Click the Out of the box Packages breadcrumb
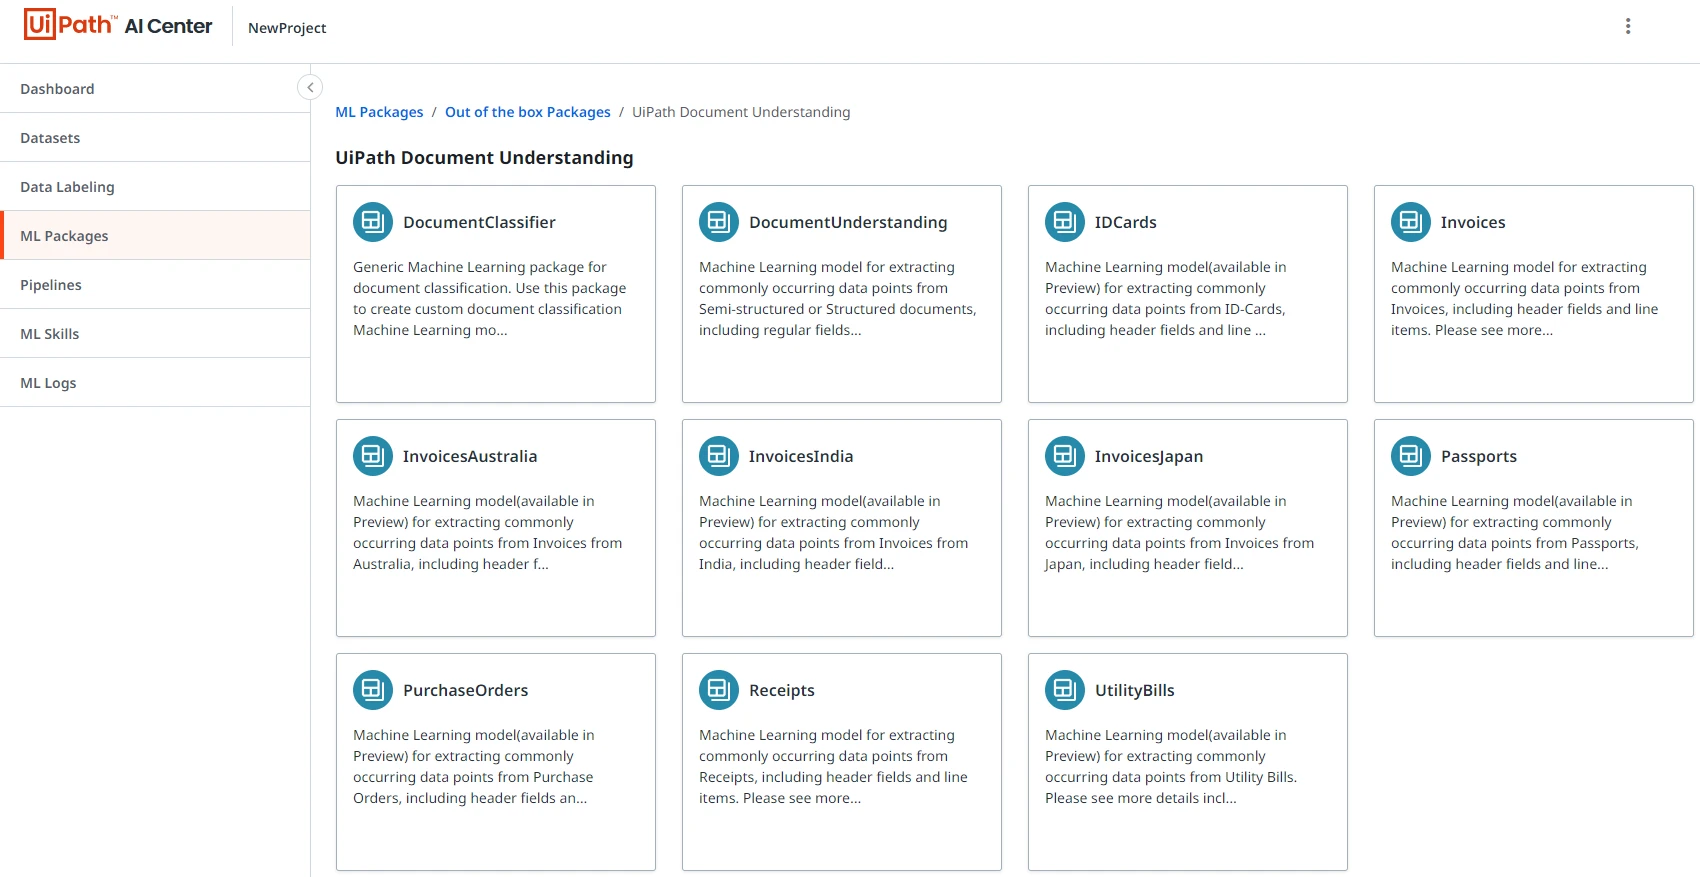Screen dimensions: 1700x877 pos(528,112)
